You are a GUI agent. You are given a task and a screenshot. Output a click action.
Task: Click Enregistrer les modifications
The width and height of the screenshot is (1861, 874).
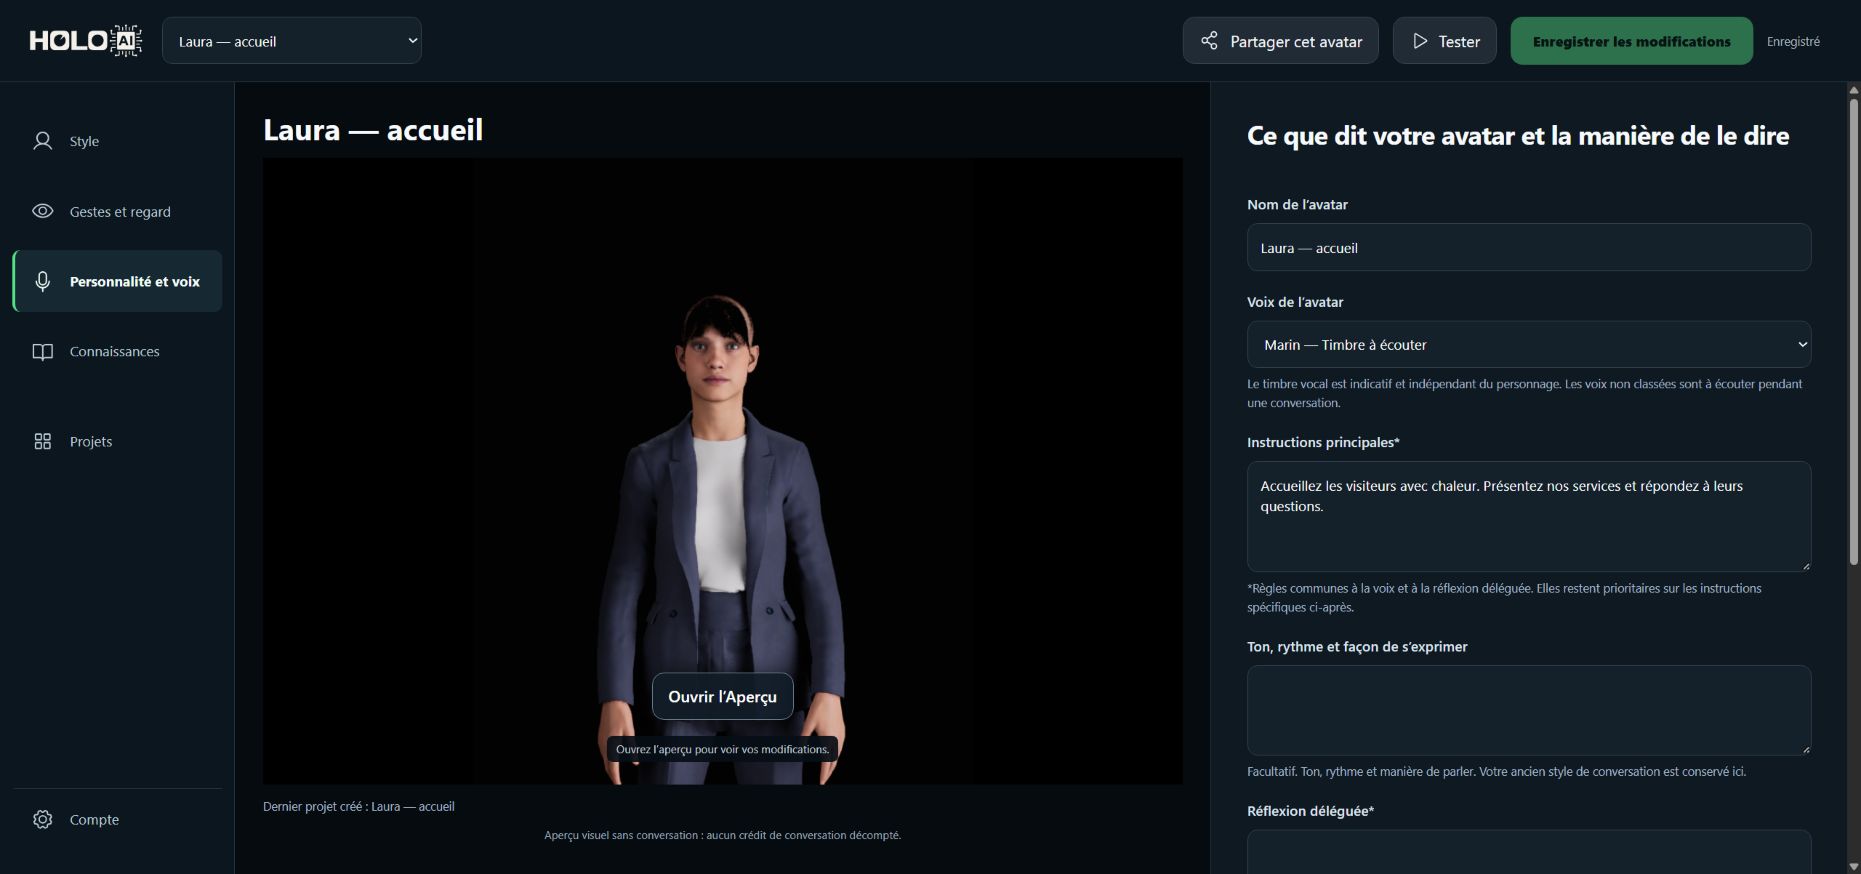tap(1631, 41)
